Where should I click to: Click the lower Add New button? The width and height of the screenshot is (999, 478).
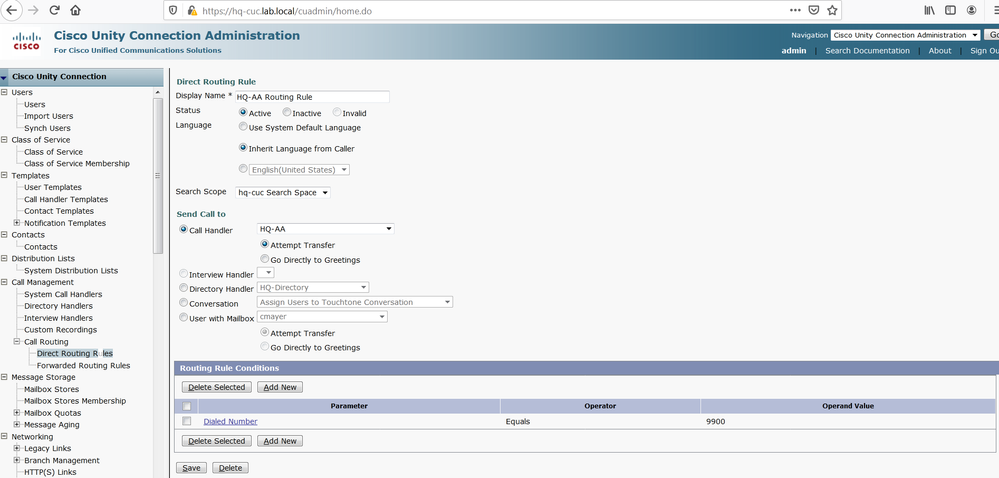tap(280, 441)
